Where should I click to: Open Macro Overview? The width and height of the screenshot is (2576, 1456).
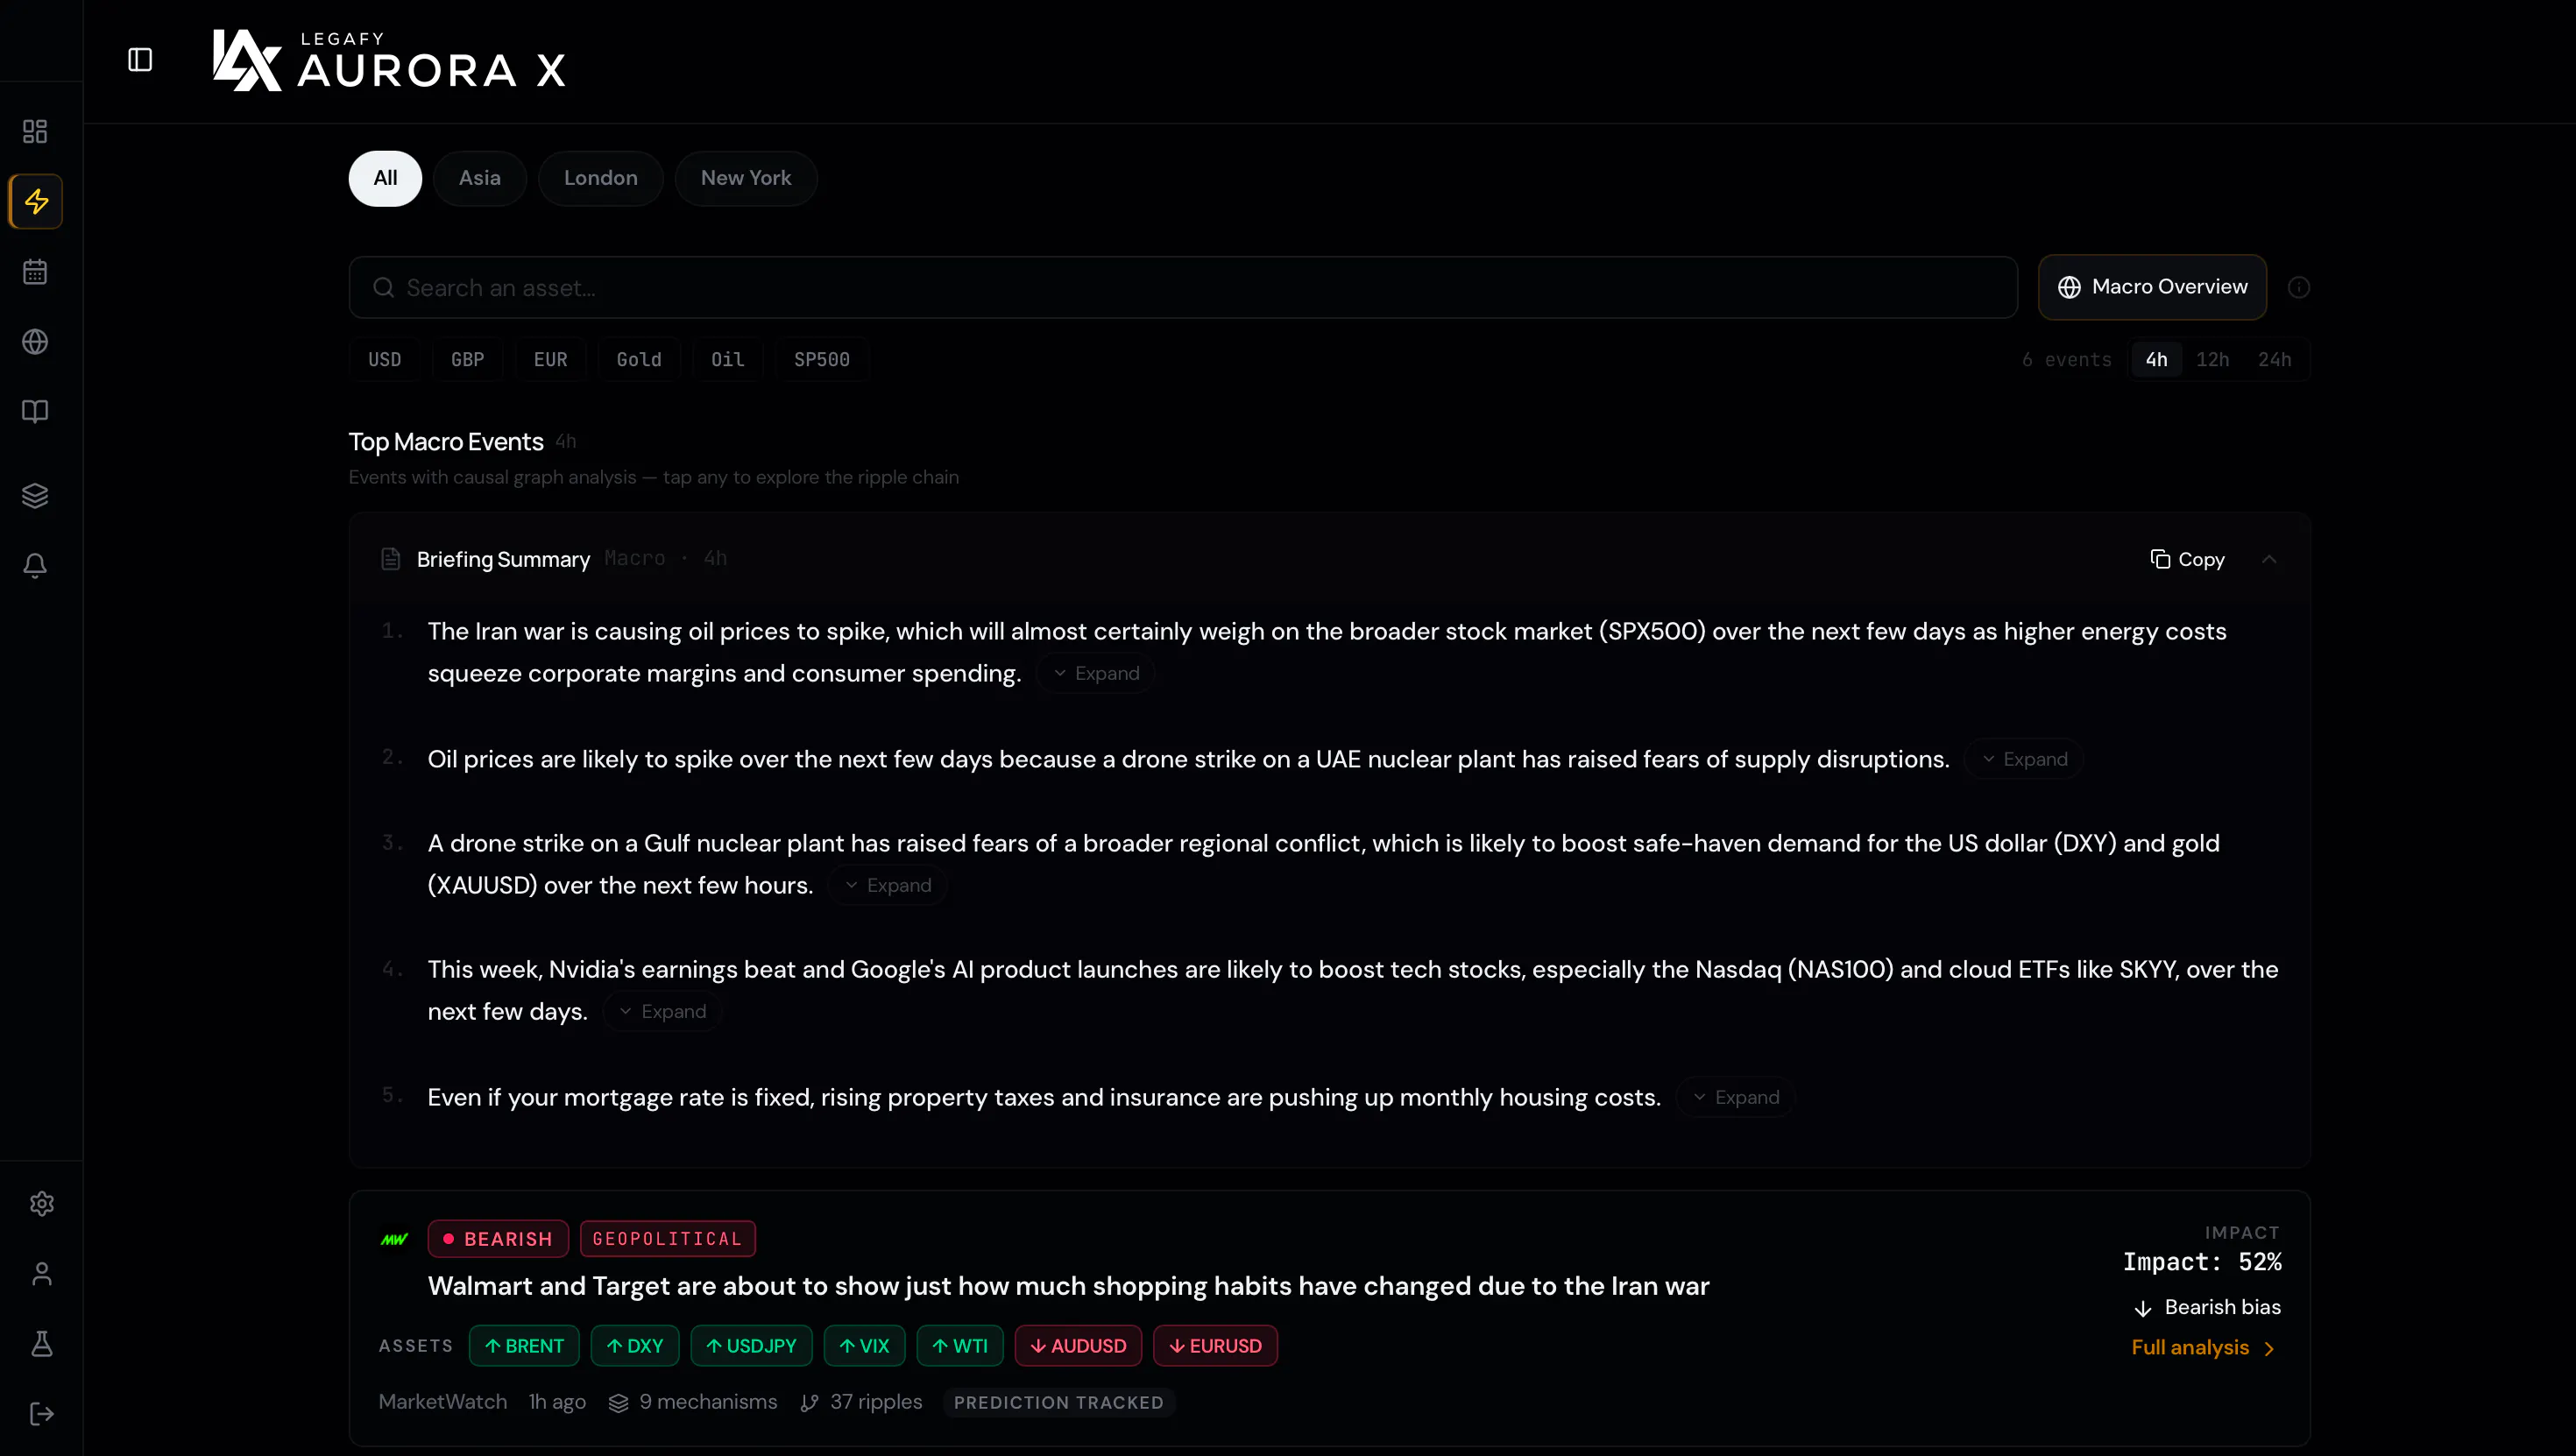2152,287
